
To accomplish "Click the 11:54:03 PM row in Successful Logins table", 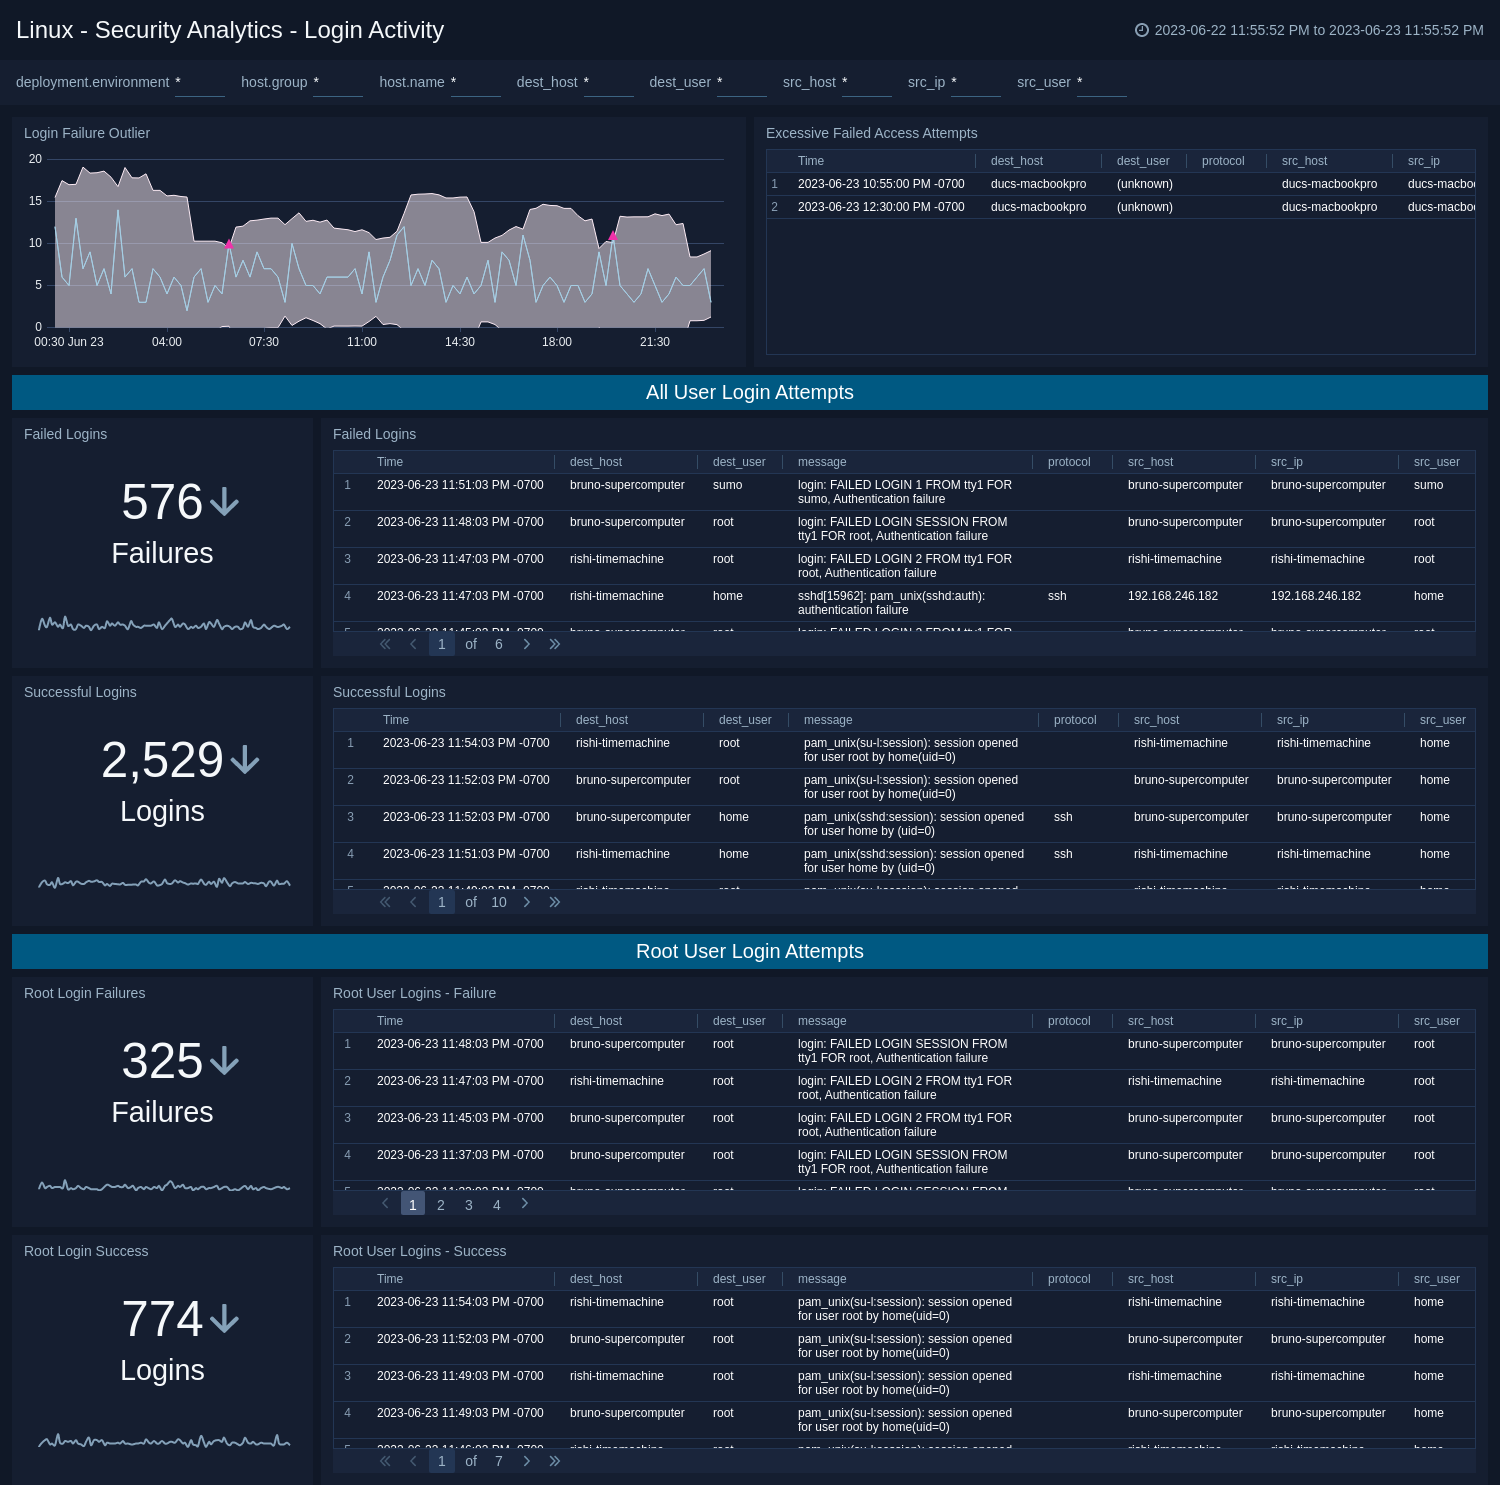I will coord(905,750).
